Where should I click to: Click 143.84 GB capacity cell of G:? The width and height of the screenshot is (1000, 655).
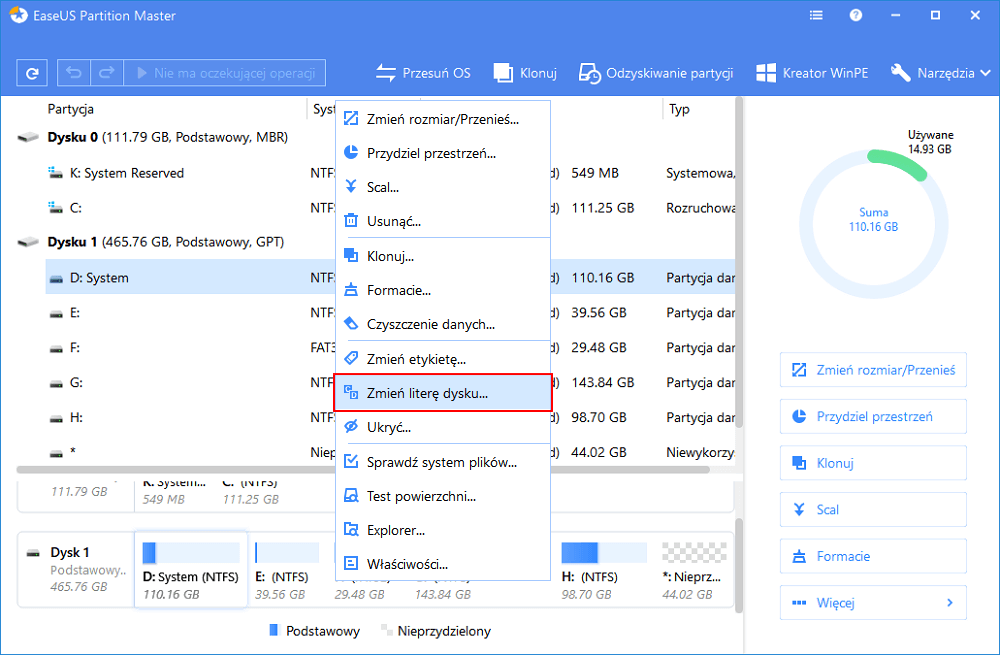coord(603,383)
